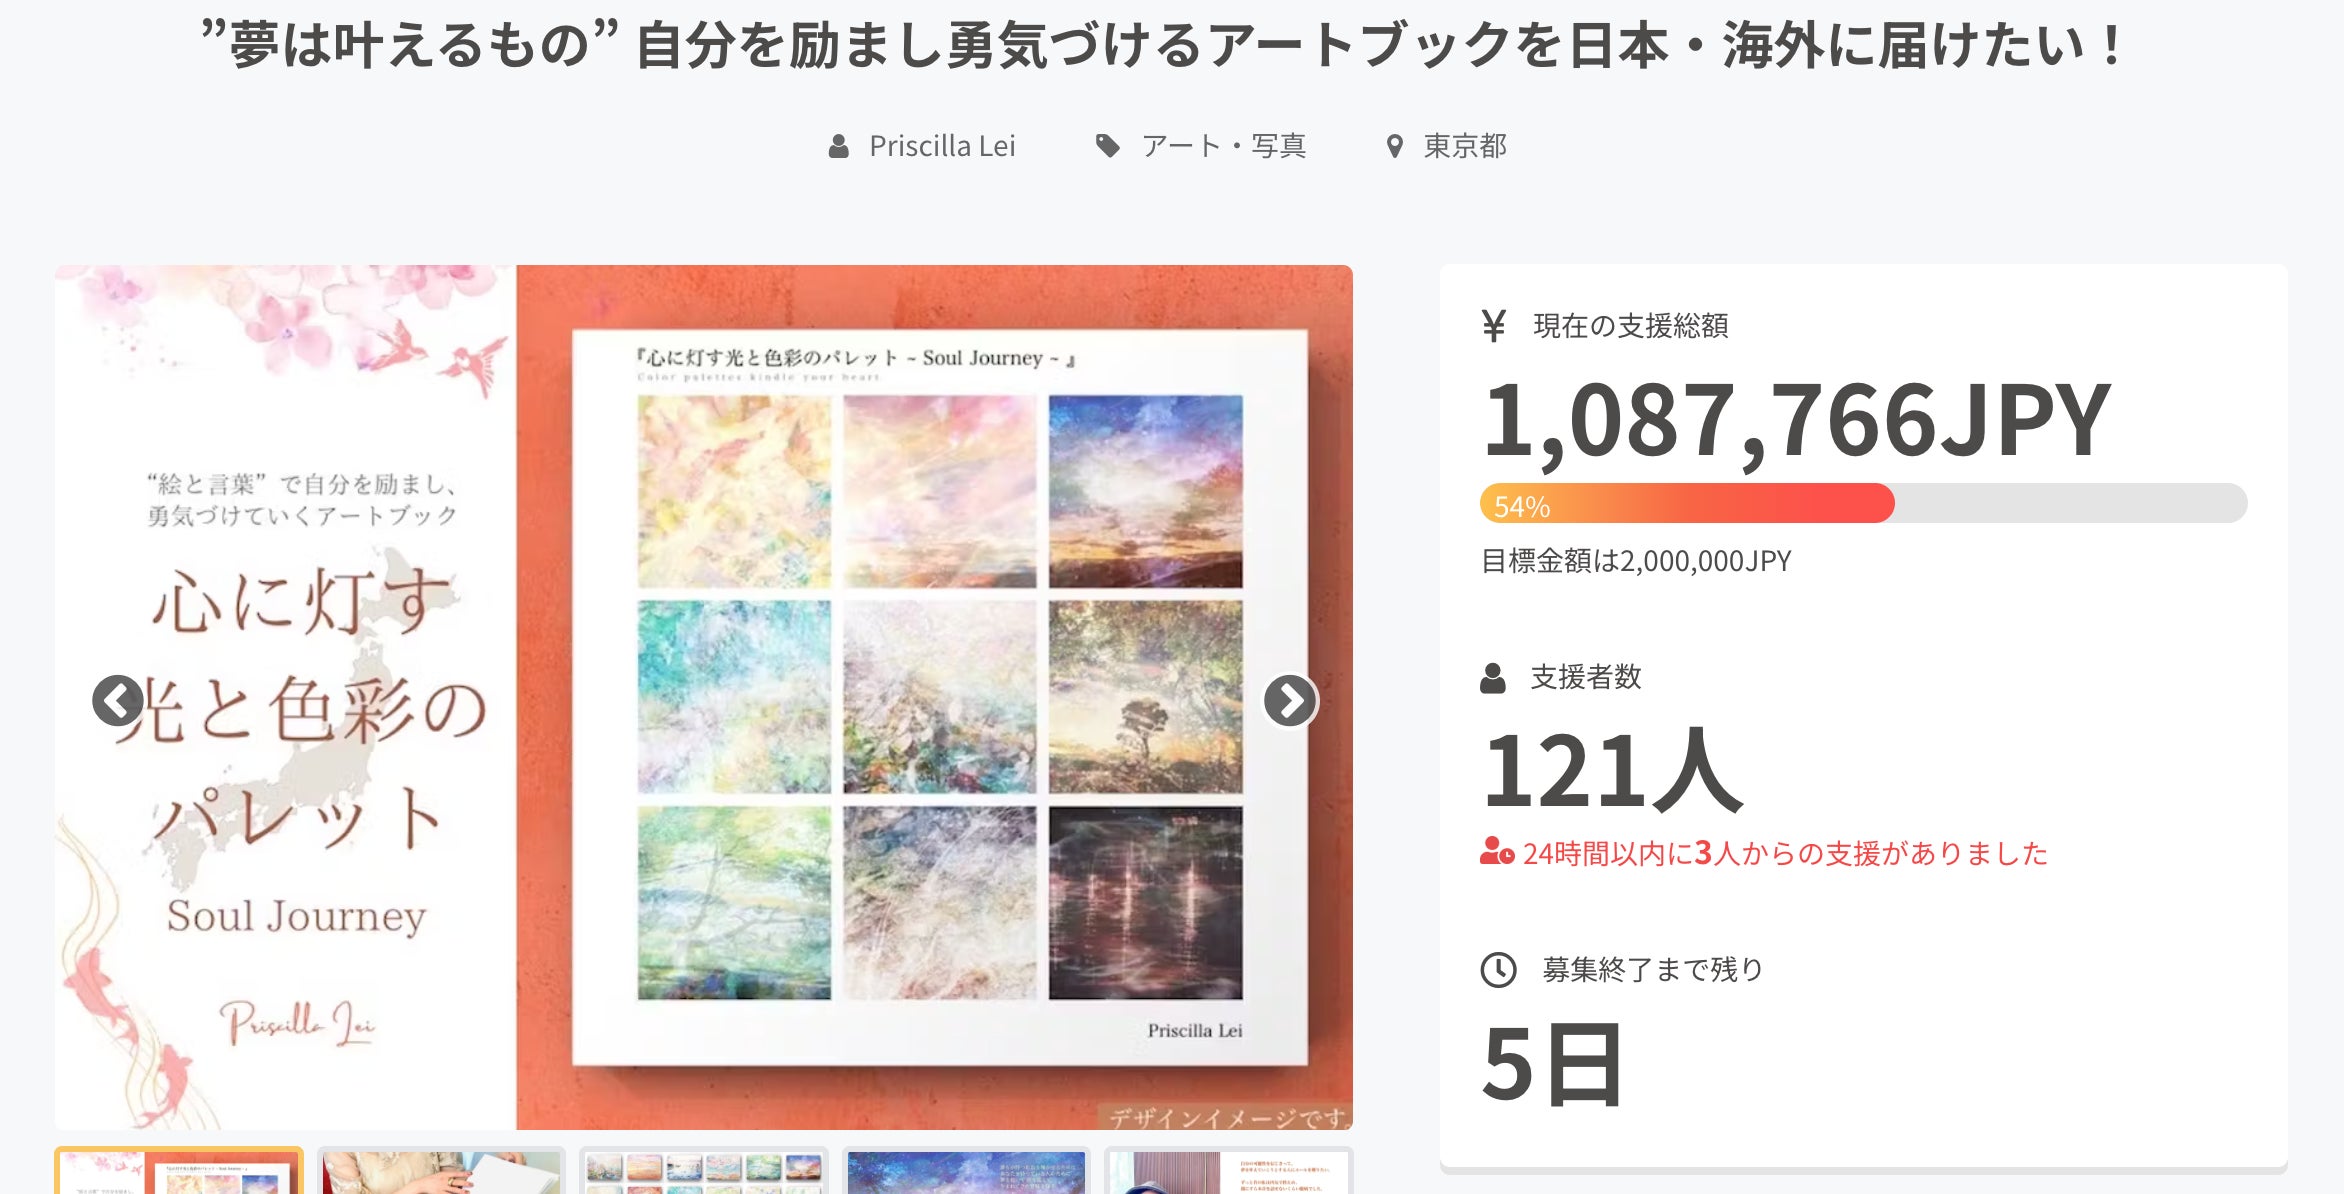Click the clock icon beside 募集終了まで残り

pyautogui.click(x=1498, y=970)
